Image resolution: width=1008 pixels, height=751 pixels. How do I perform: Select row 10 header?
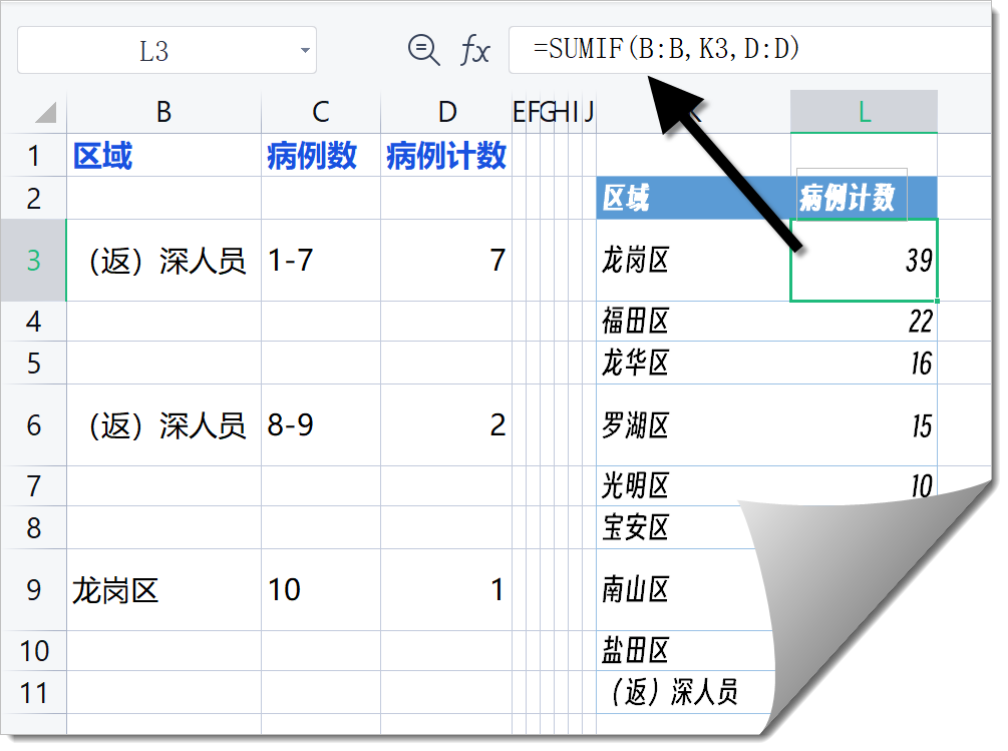[33, 651]
